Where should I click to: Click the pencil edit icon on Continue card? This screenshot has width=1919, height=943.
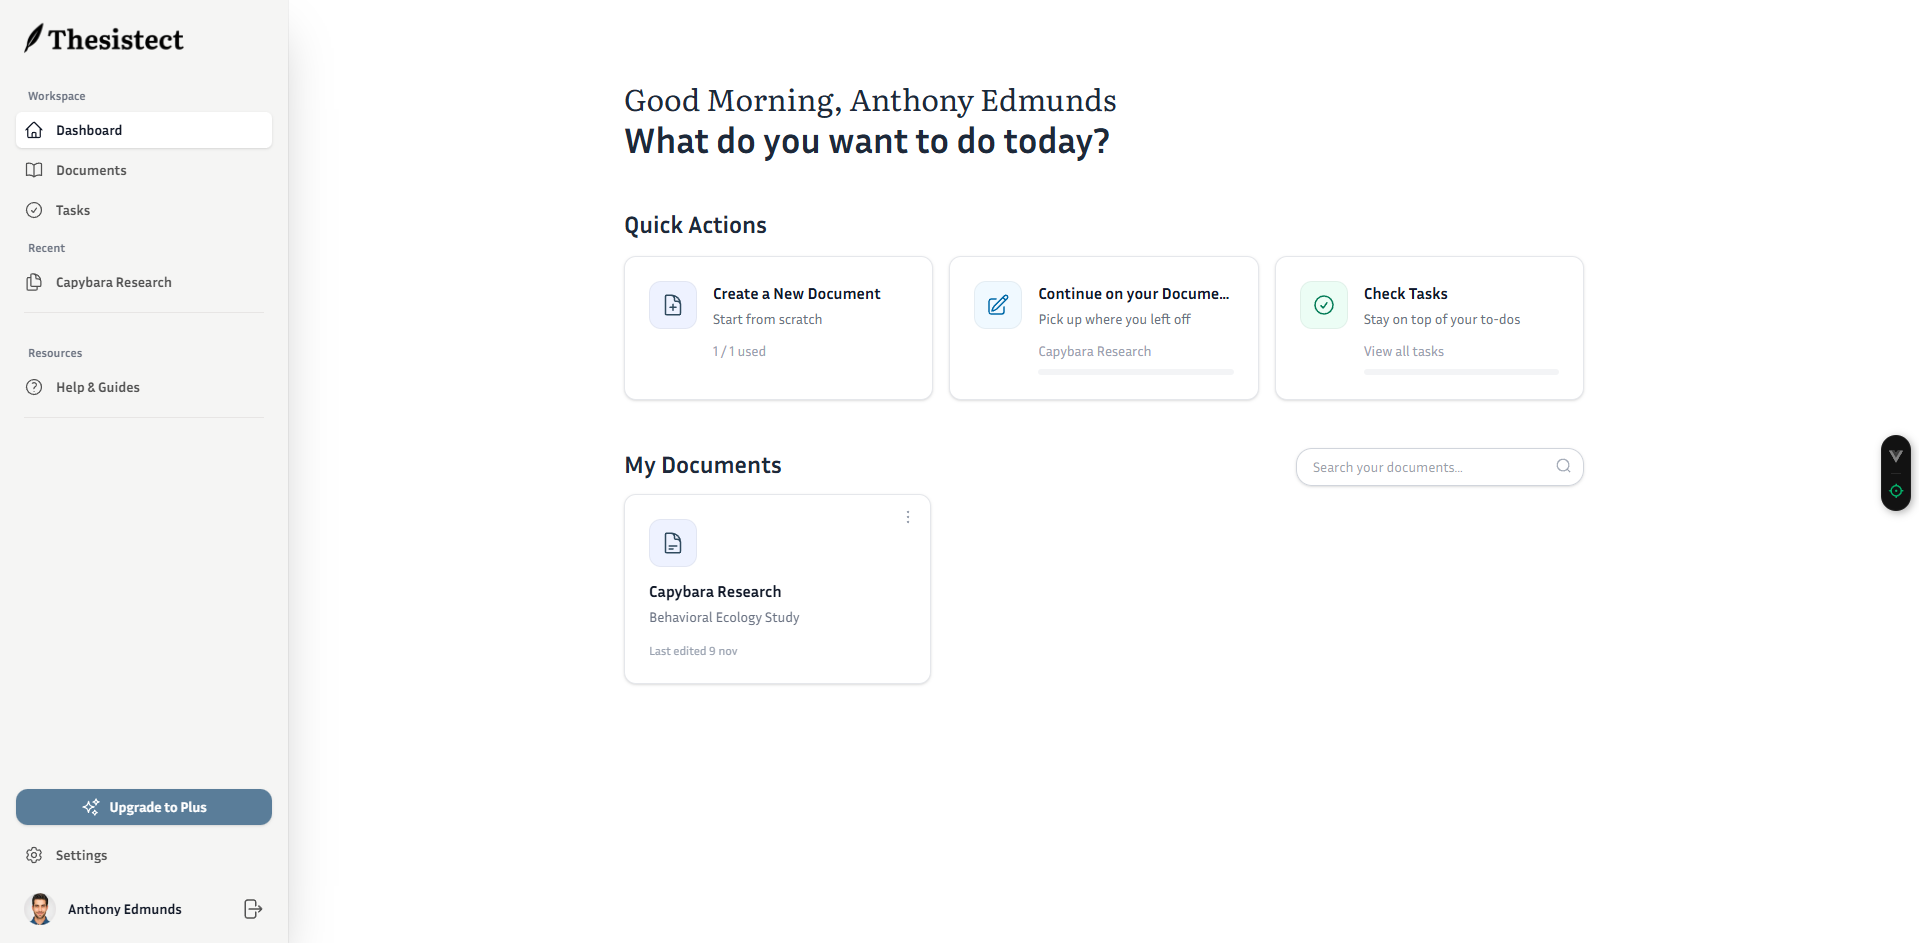tap(998, 305)
